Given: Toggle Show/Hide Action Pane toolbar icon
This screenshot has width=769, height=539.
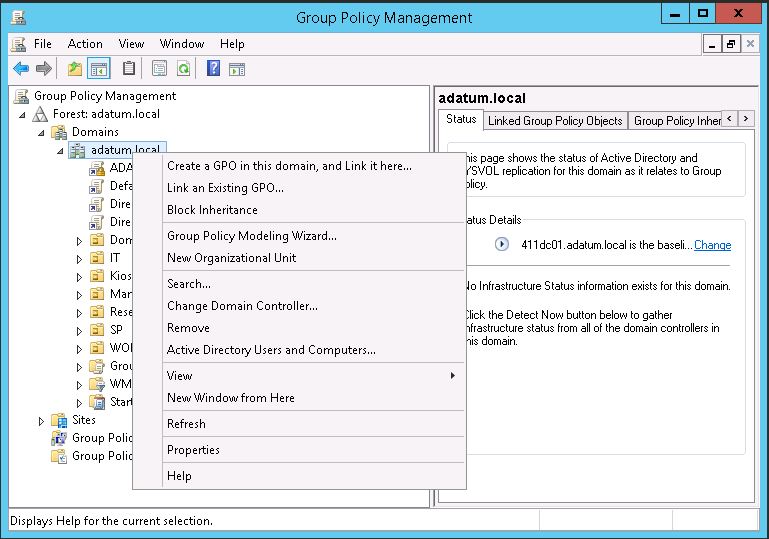Looking at the screenshot, I should pyautogui.click(x=237, y=69).
